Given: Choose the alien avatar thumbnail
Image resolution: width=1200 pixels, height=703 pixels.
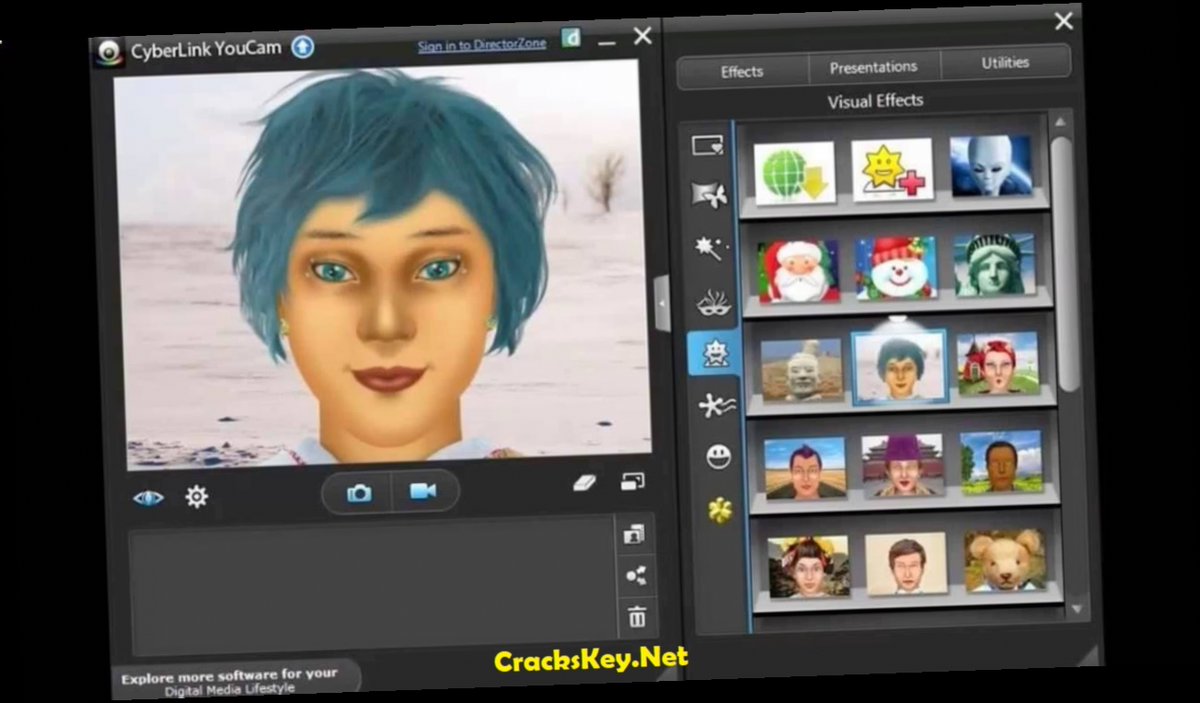Looking at the screenshot, I should (x=990, y=165).
